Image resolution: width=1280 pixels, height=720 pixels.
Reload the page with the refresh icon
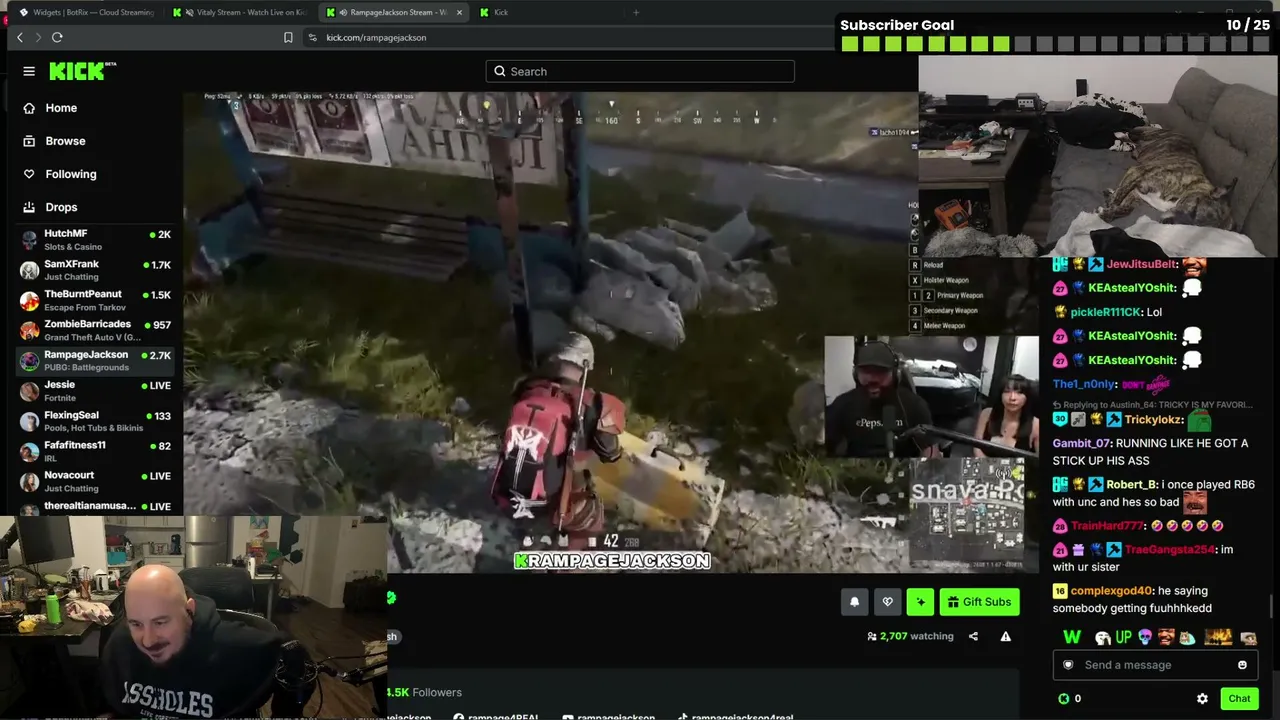tap(57, 37)
